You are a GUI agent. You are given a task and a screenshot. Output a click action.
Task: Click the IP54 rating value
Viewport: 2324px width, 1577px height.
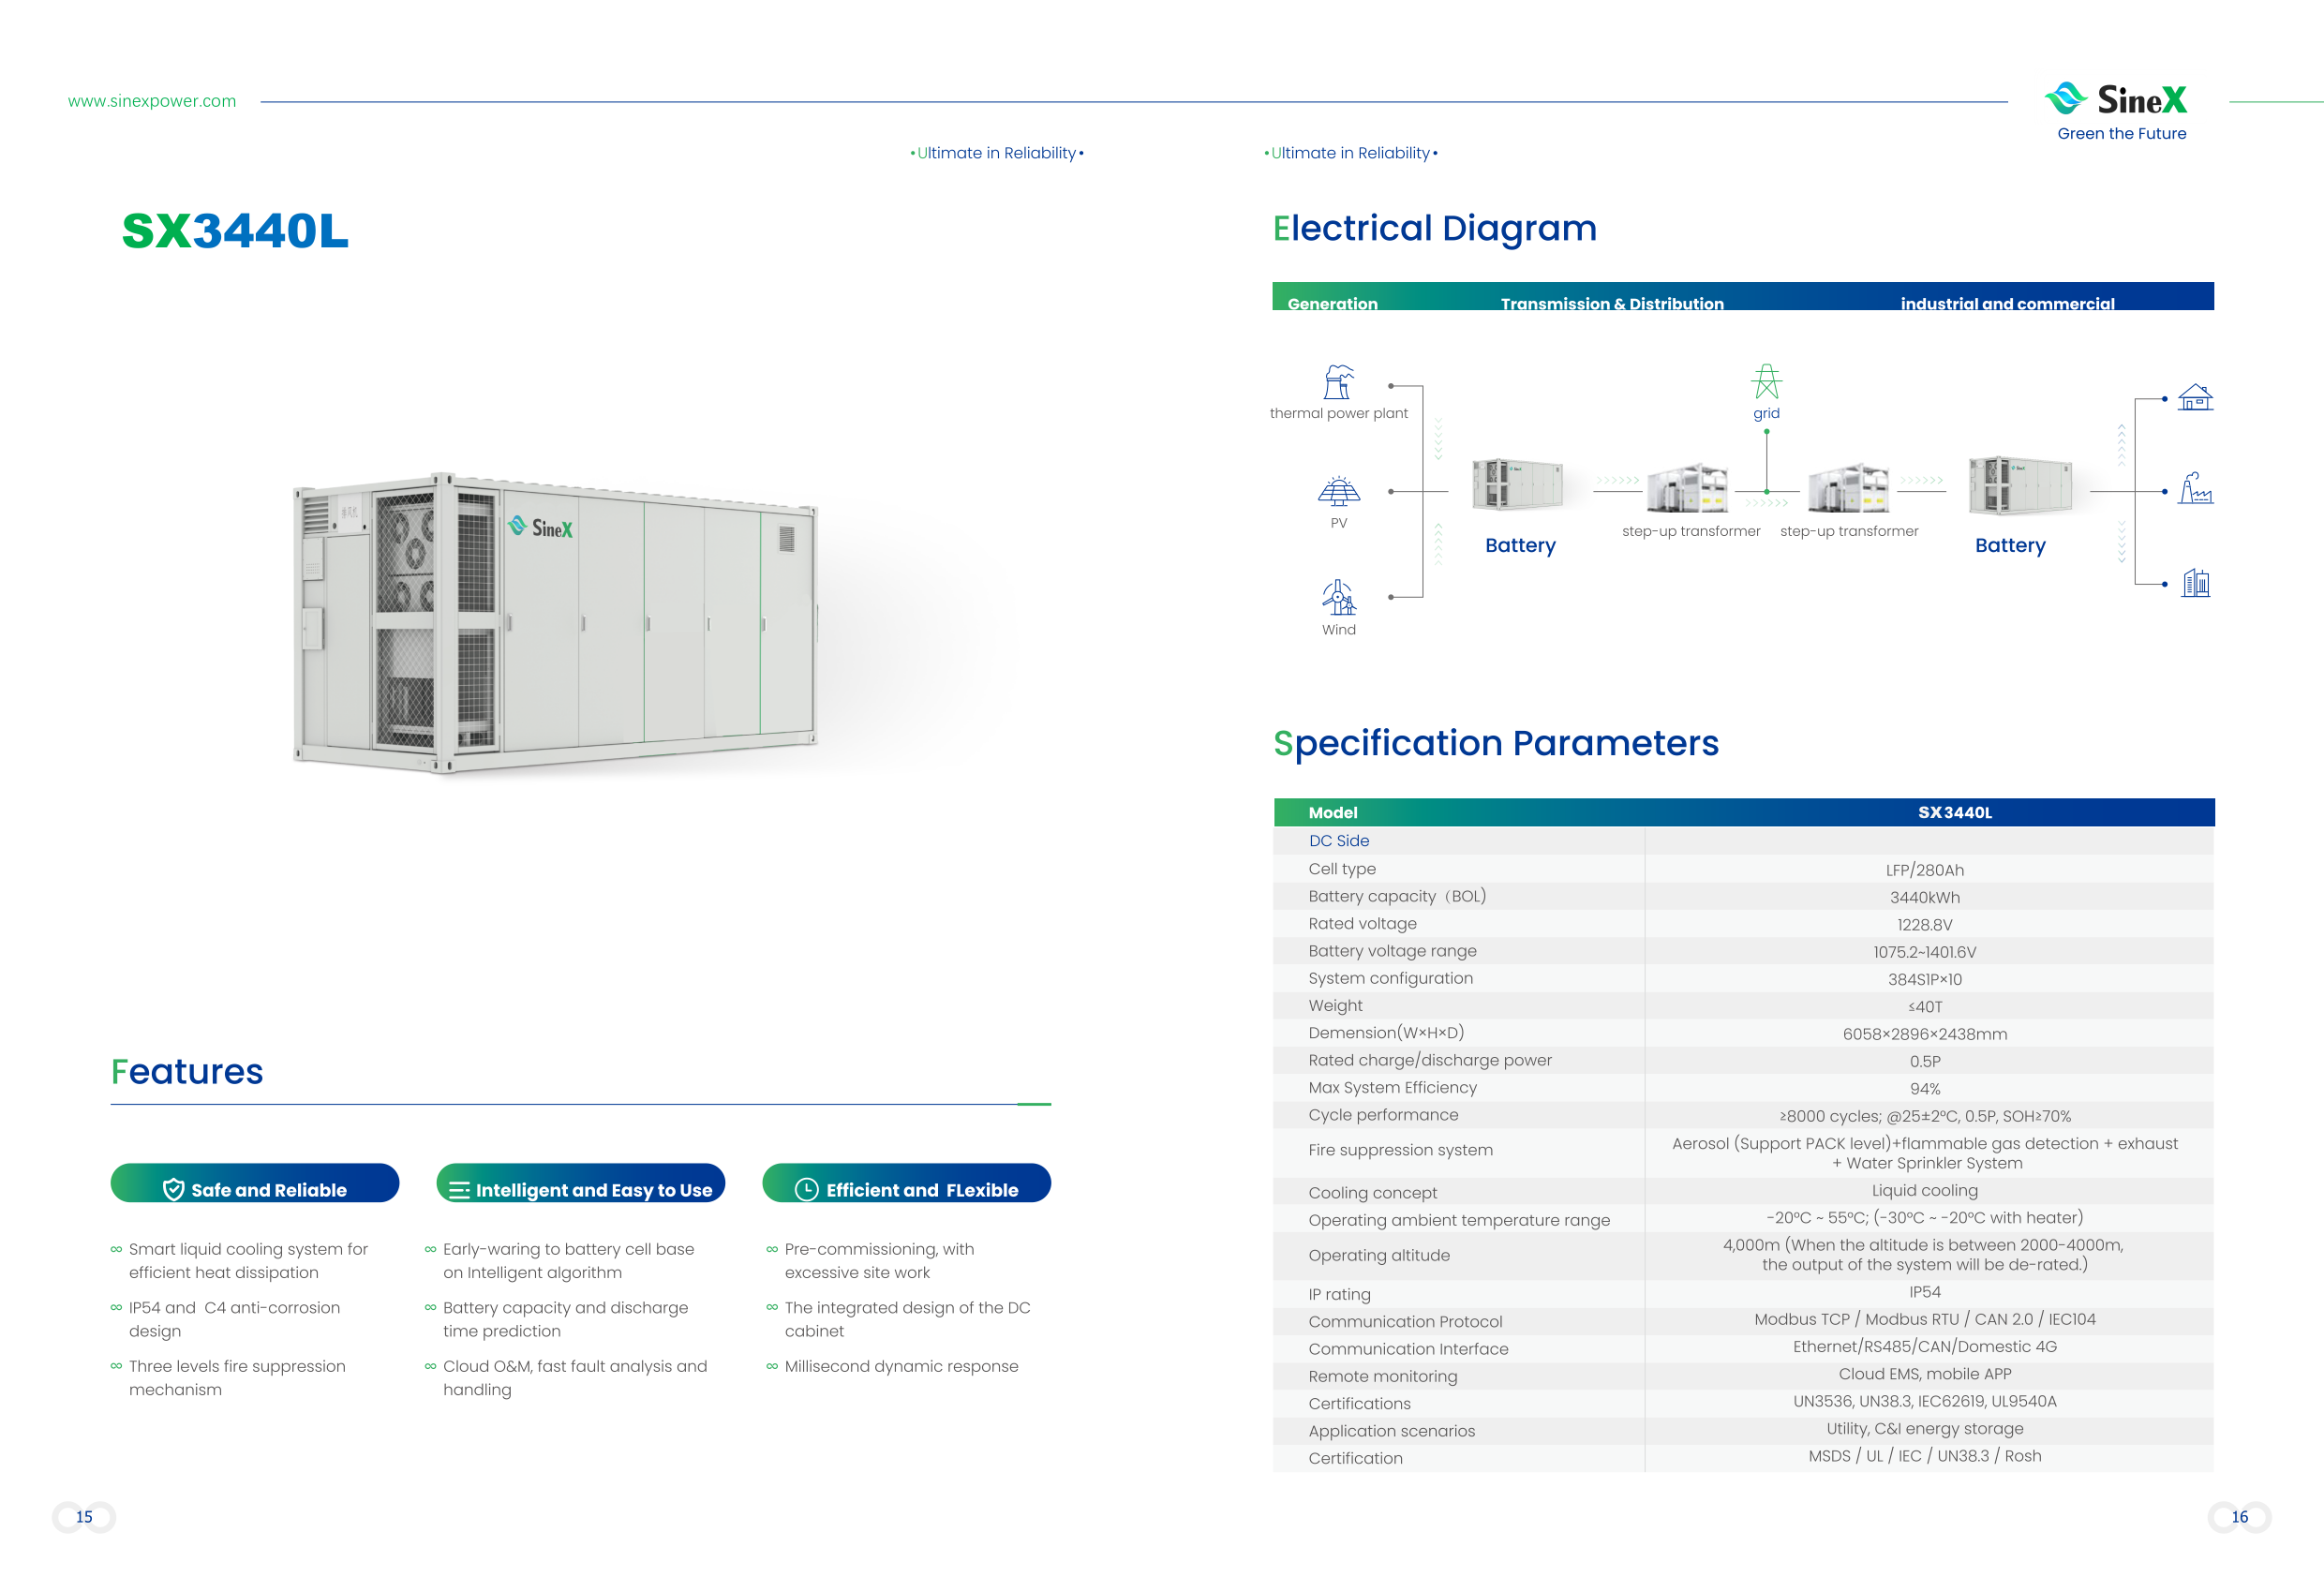click(x=1924, y=1292)
